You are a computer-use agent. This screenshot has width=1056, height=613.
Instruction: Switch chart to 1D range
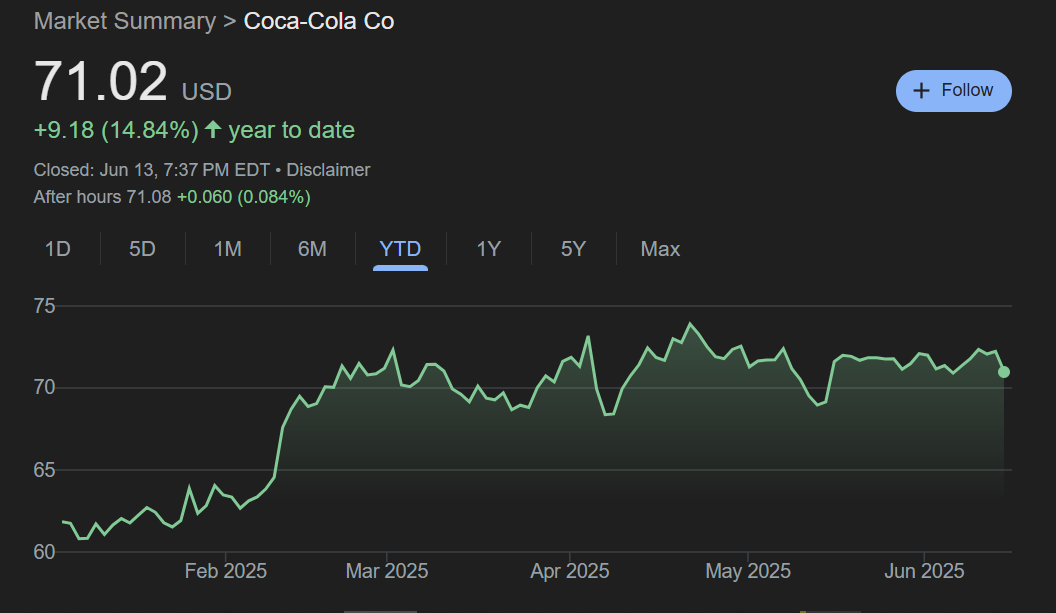coord(58,249)
